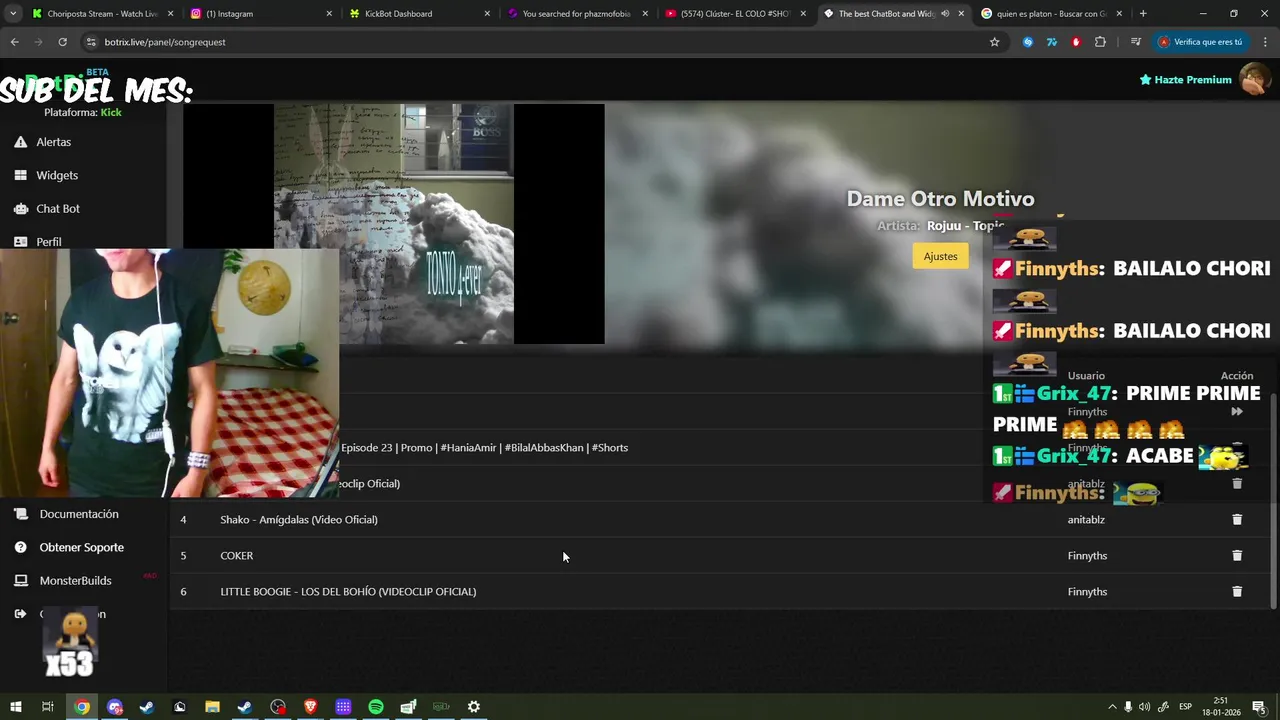The image size is (1280, 720).
Task: Switch to quien es platon Google tab
Action: pyautogui.click(x=1050, y=14)
